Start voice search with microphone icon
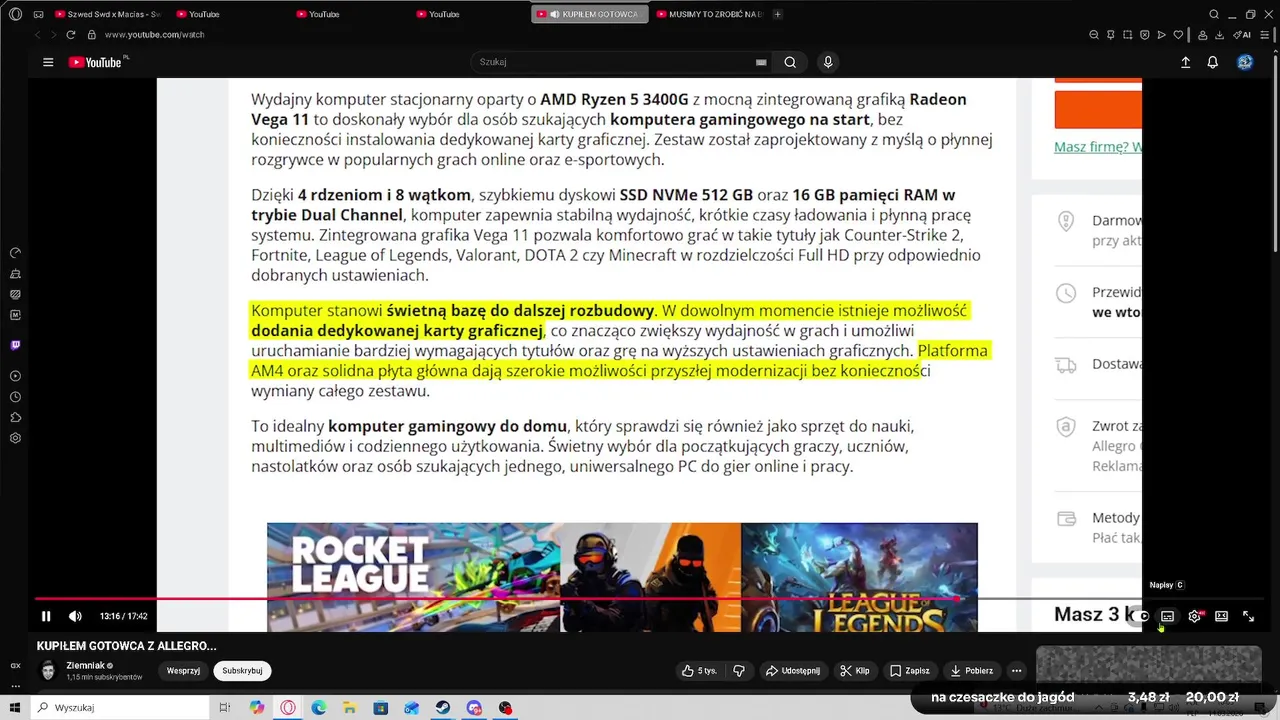The width and height of the screenshot is (1280, 720). pyautogui.click(x=827, y=62)
